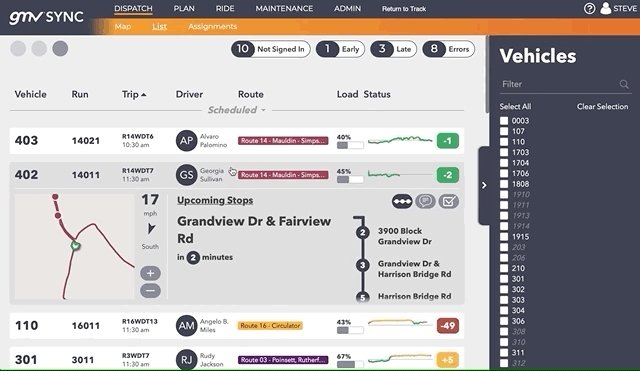Click RJ driver avatar for Rudy Jackson

(187, 360)
